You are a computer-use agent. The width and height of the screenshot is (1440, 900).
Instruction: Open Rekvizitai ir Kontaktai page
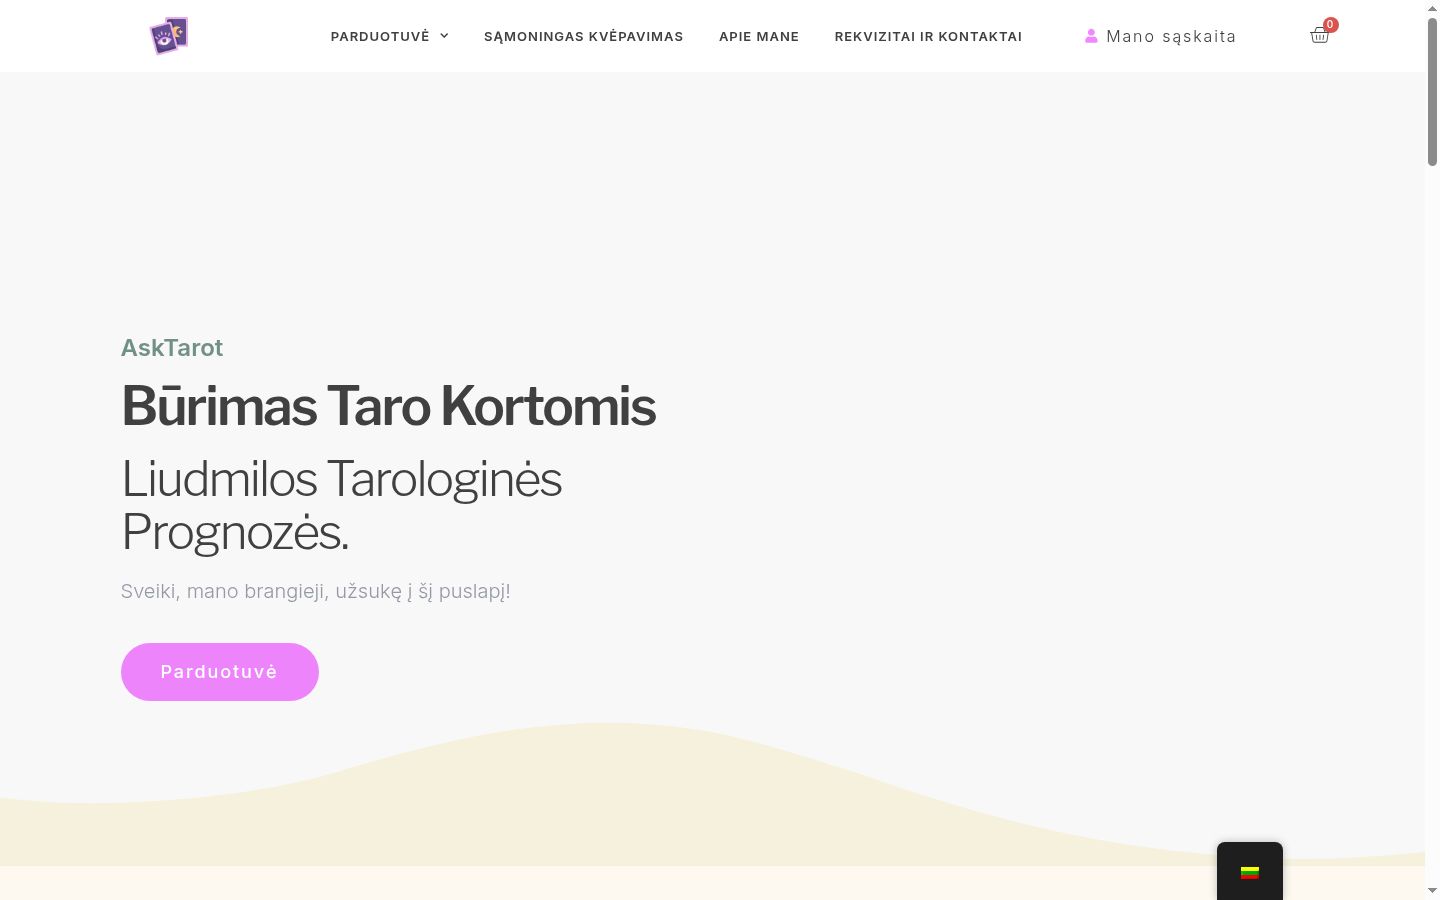pyautogui.click(x=928, y=36)
